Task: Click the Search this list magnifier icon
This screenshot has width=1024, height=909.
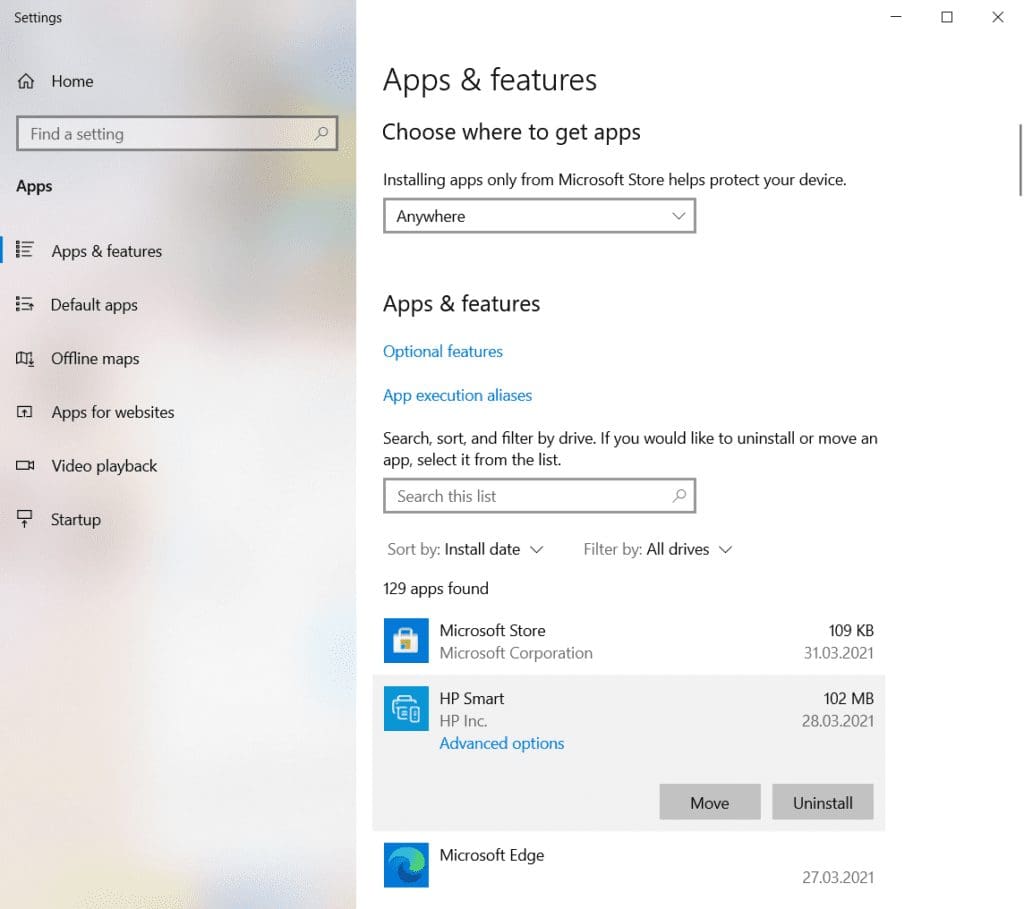Action: (x=679, y=496)
